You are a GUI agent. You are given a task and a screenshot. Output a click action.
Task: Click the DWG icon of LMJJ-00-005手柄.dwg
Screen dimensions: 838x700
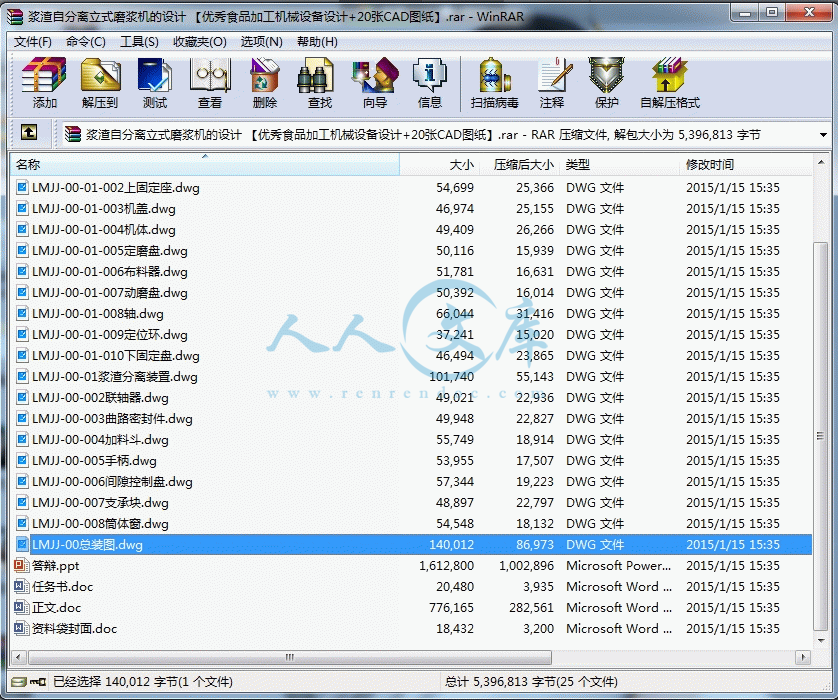tap(22, 461)
